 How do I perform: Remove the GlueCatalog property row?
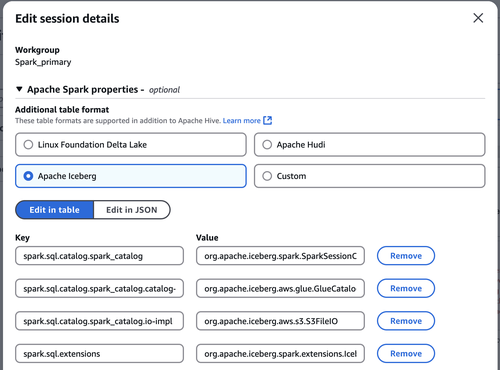tap(406, 288)
